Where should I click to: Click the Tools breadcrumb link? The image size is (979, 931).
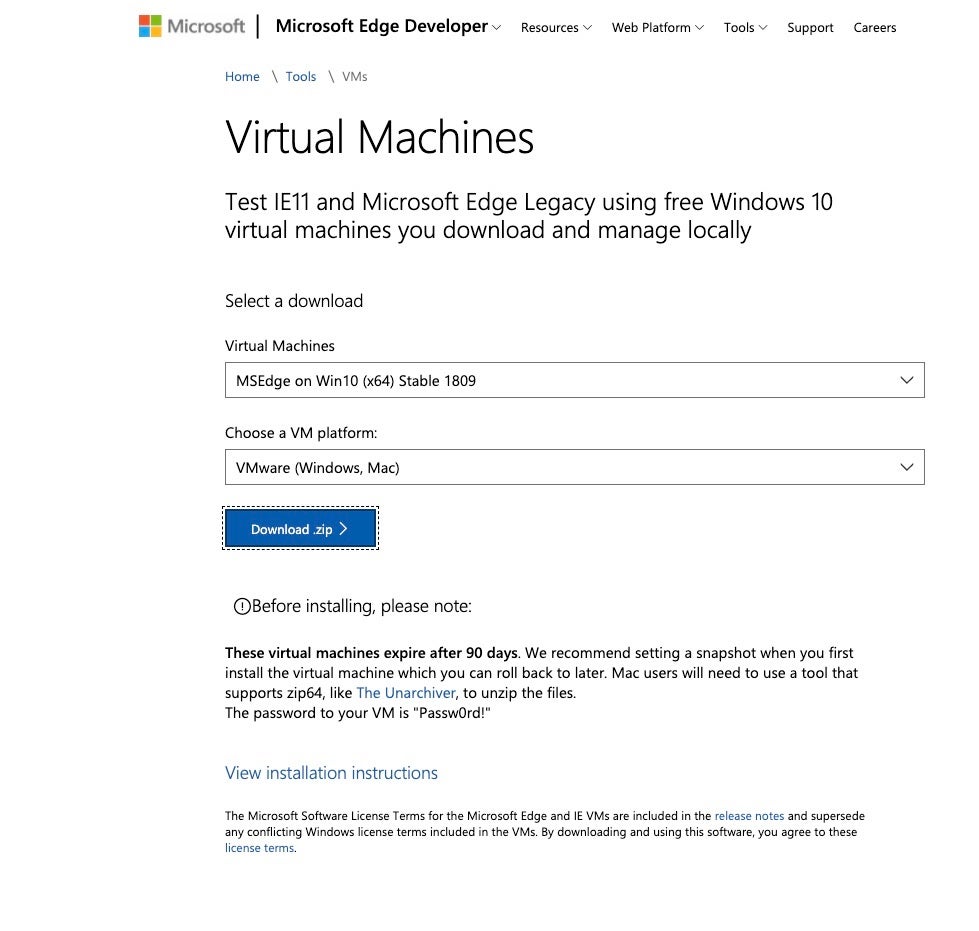[300, 77]
